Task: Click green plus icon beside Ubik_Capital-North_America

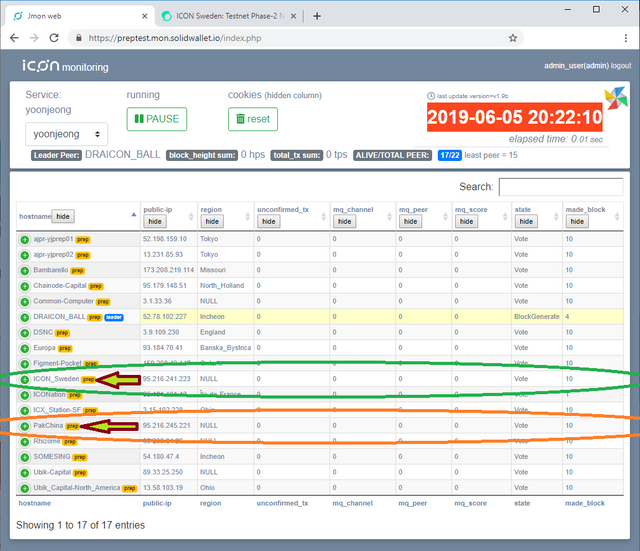Action: click(24, 488)
